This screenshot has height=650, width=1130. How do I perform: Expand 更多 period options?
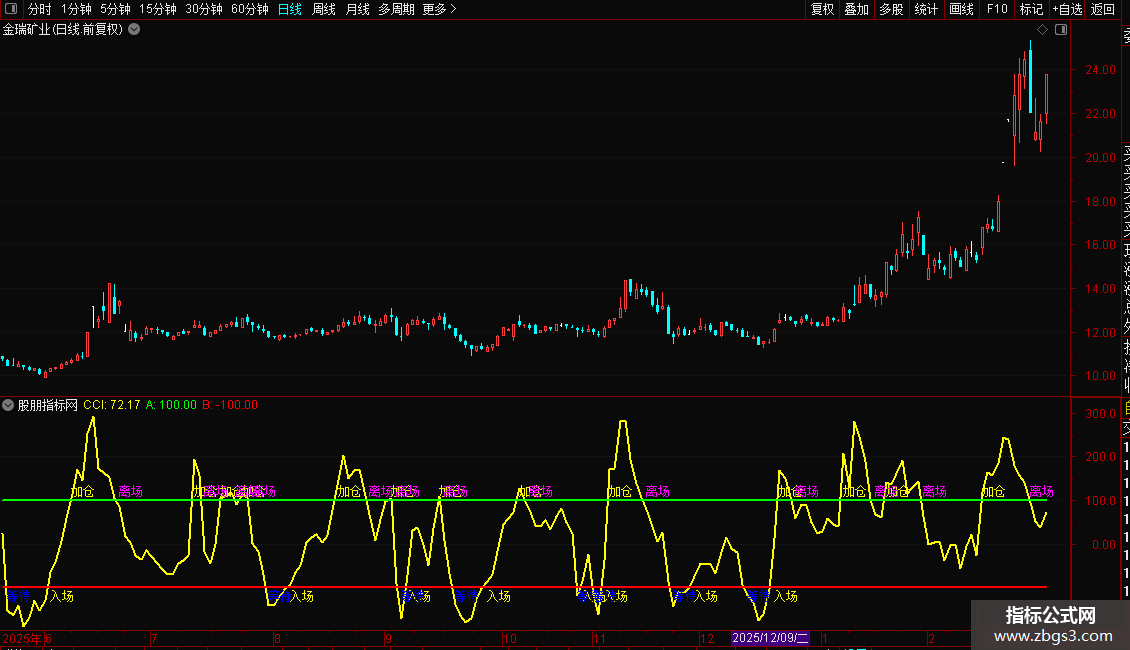[439, 9]
